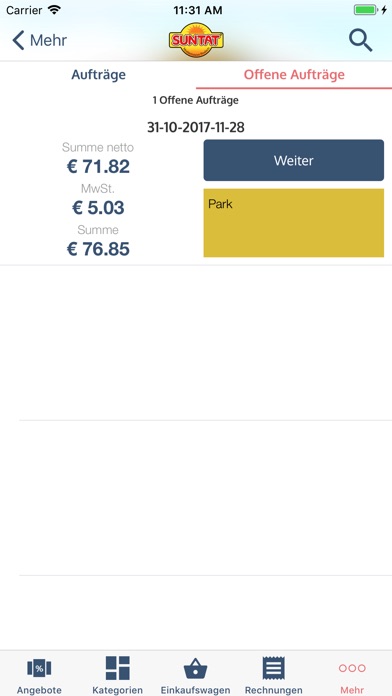Open the Einkaufswagen basket icon

[x=195, y=668]
